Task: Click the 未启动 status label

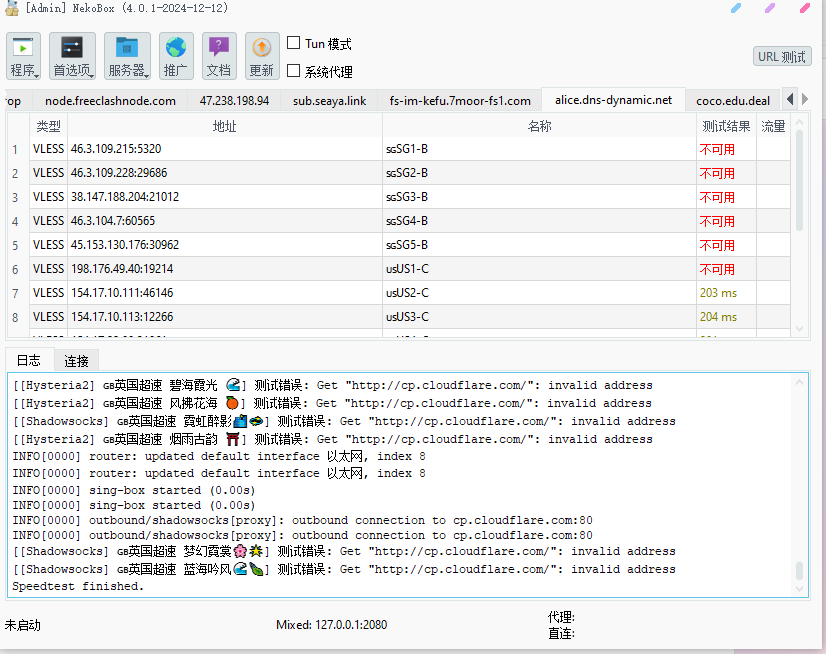Action: point(23,625)
